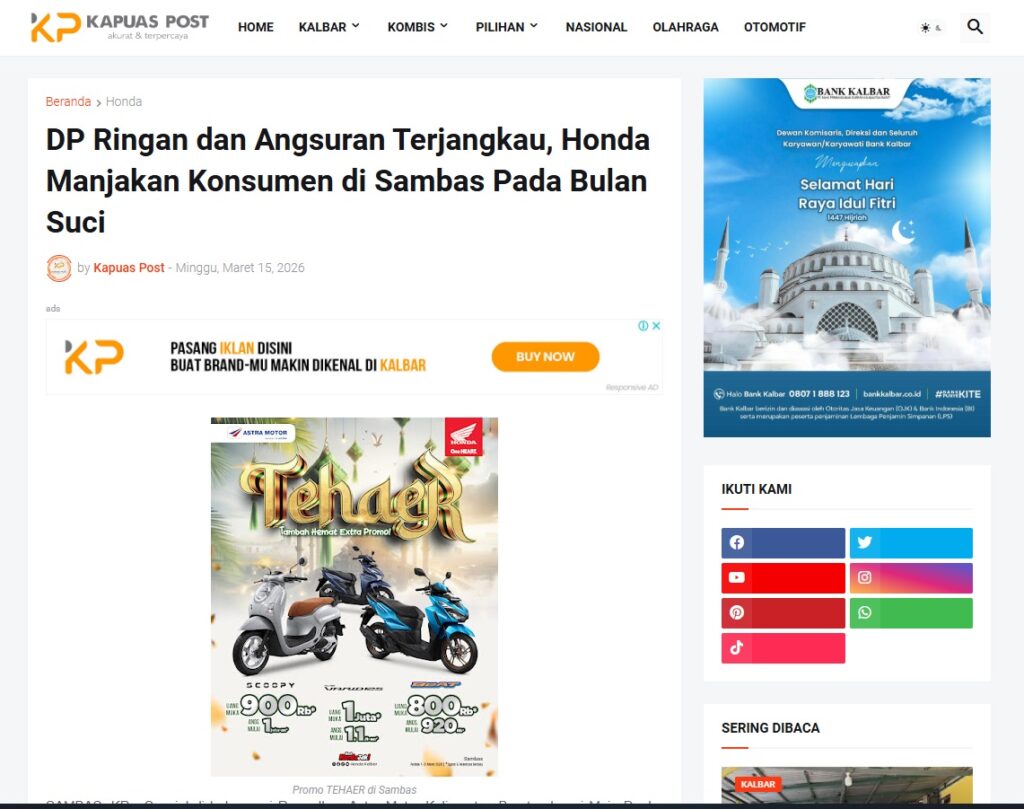Click the Bank Kalbar Idul Fitri banner
The height and width of the screenshot is (809, 1024).
pos(847,257)
